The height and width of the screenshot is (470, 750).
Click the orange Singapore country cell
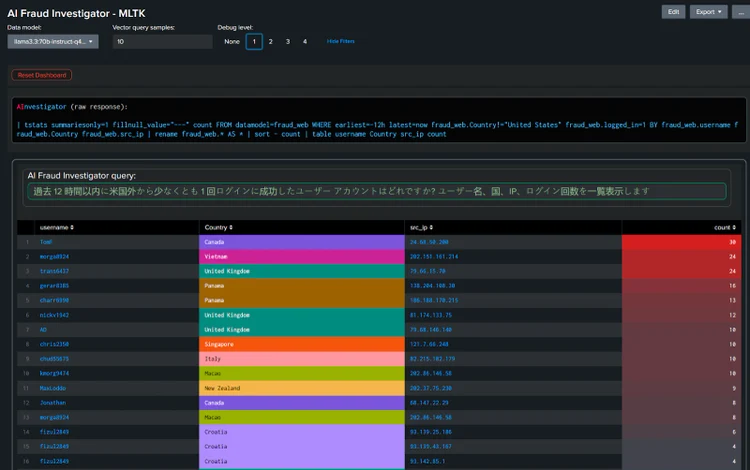pyautogui.click(x=301, y=344)
